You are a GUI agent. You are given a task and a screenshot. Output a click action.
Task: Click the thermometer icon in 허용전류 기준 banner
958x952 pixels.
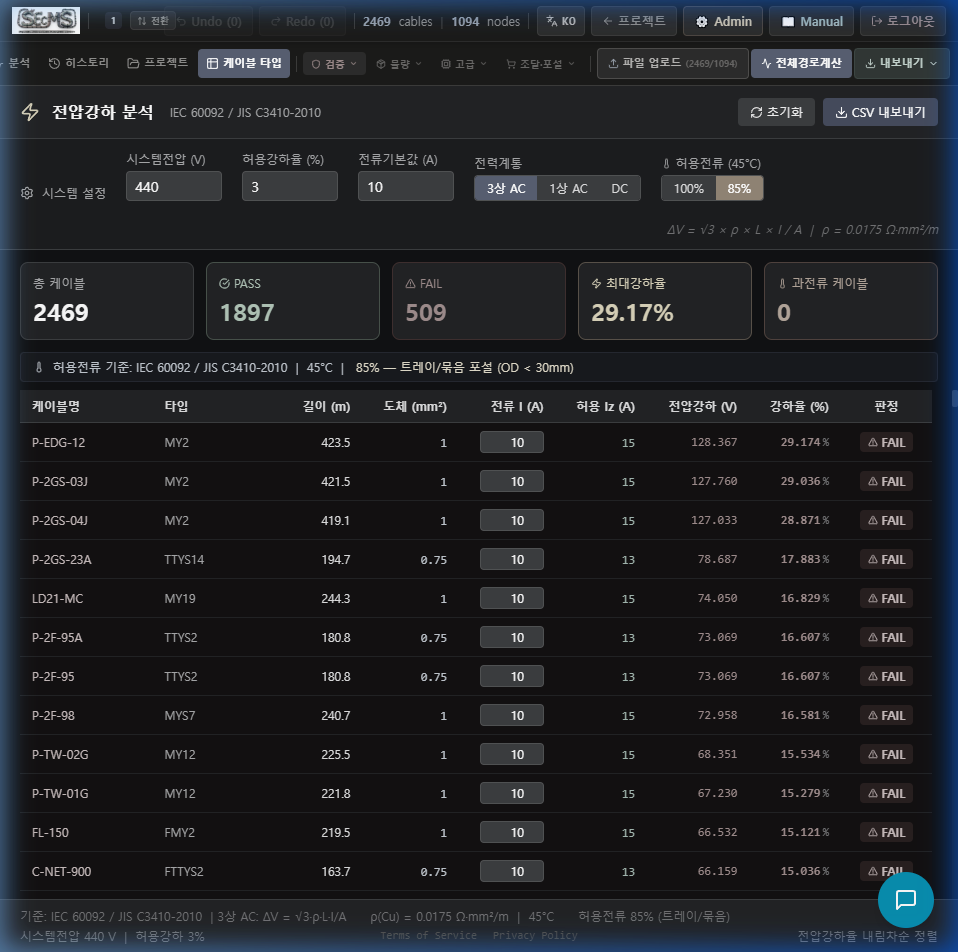[38, 367]
